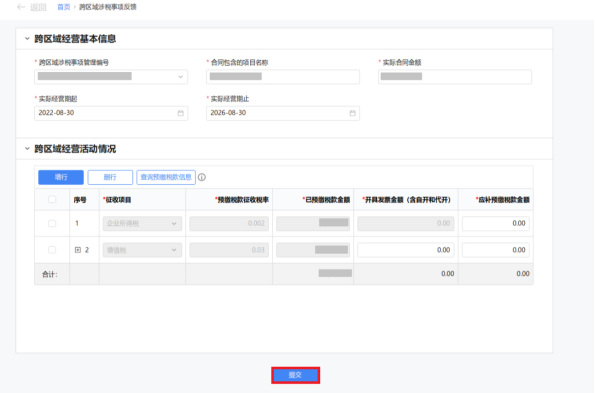Click the 删行 button
The height and width of the screenshot is (393, 595).
[x=110, y=177]
